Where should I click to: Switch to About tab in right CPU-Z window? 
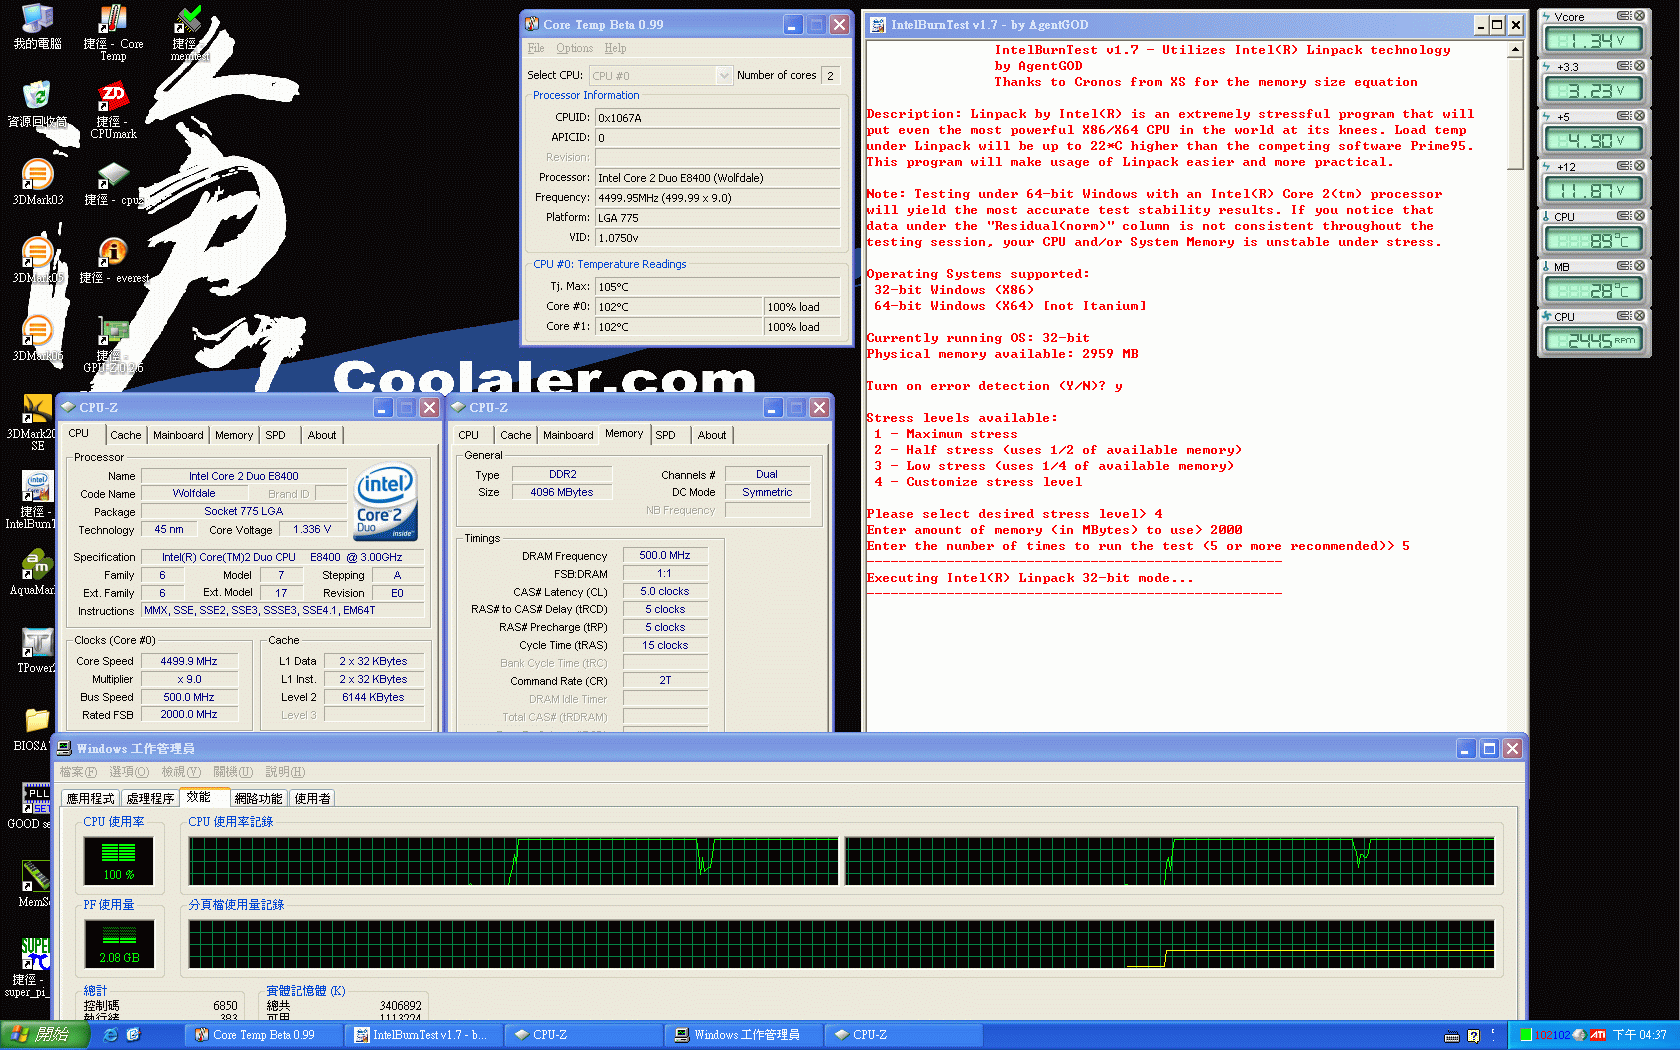pos(712,435)
